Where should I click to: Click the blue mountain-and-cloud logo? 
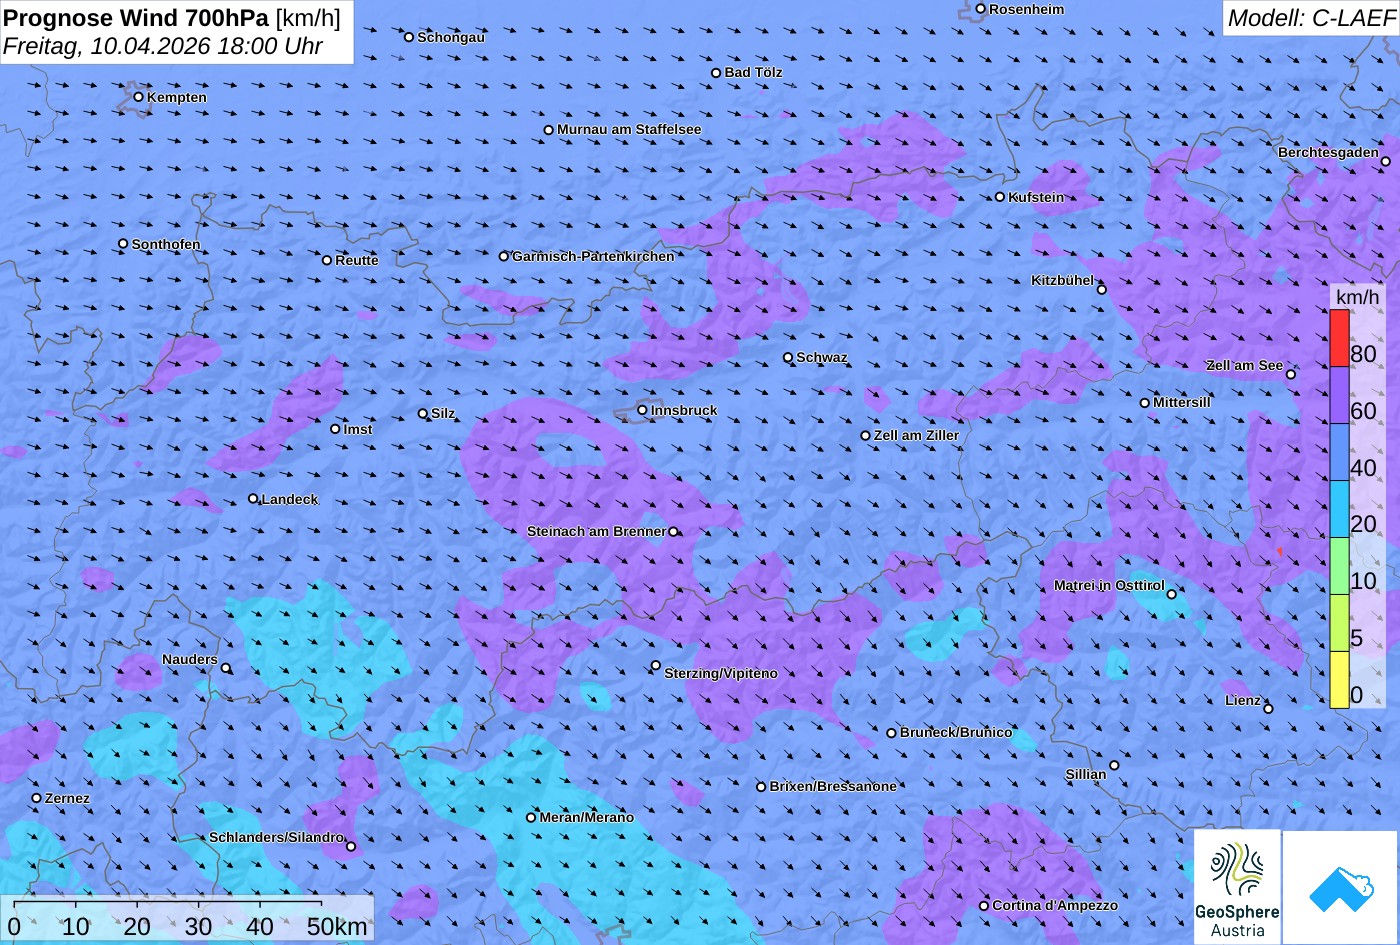pos(1340,887)
